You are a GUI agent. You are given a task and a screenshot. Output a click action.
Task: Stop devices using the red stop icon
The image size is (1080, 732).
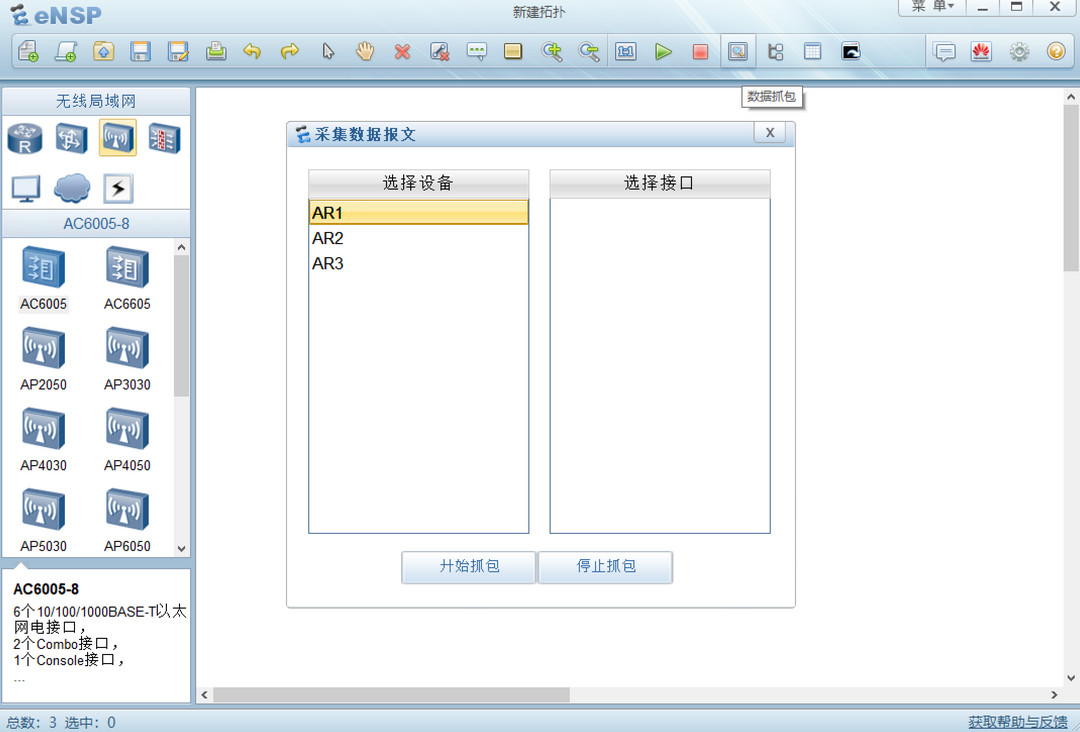(700, 51)
